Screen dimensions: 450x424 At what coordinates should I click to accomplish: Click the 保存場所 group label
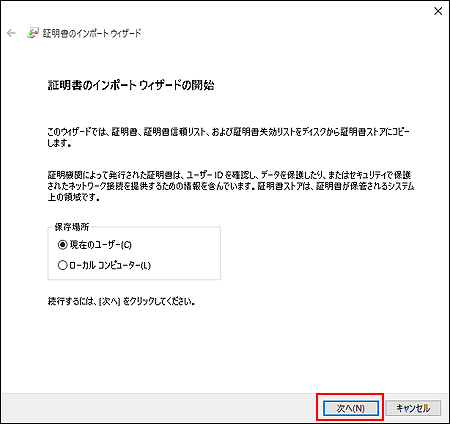click(72, 227)
